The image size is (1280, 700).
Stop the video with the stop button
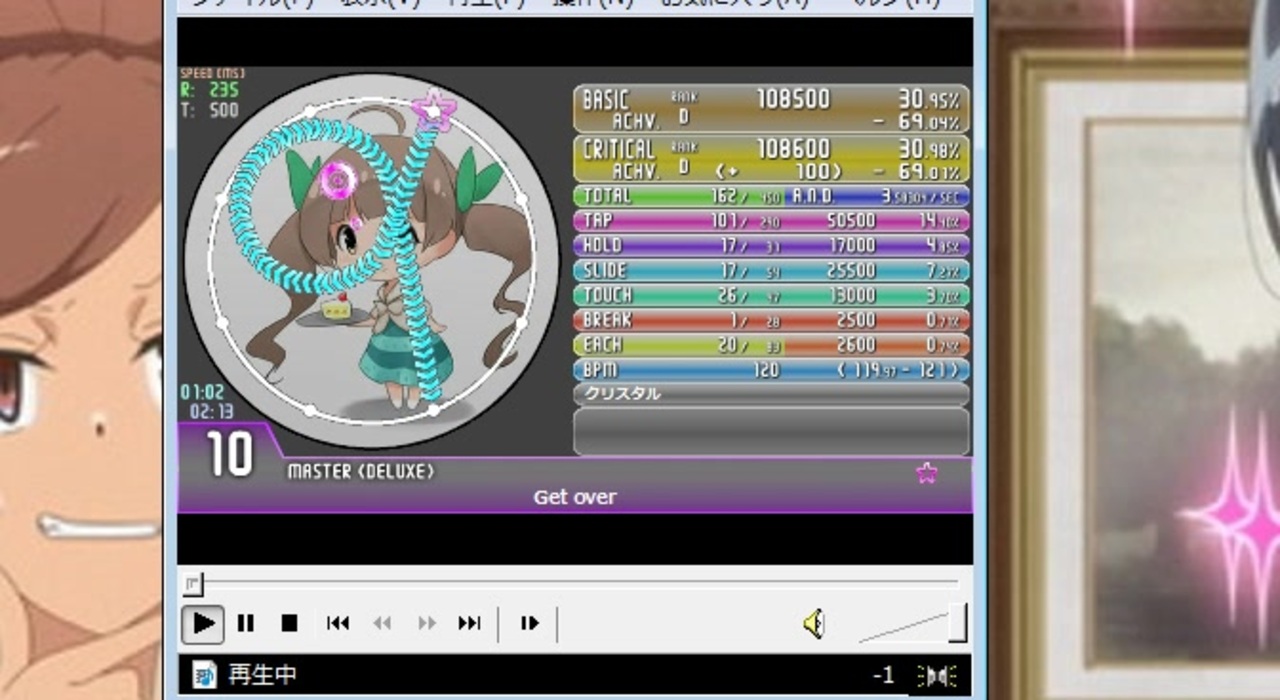click(x=290, y=624)
